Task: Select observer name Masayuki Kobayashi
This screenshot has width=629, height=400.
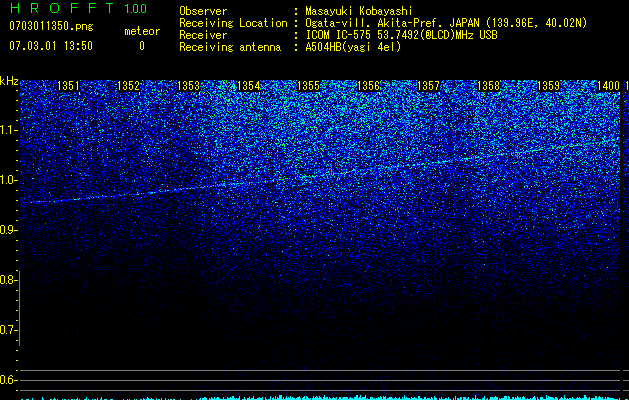Action: pos(359,11)
